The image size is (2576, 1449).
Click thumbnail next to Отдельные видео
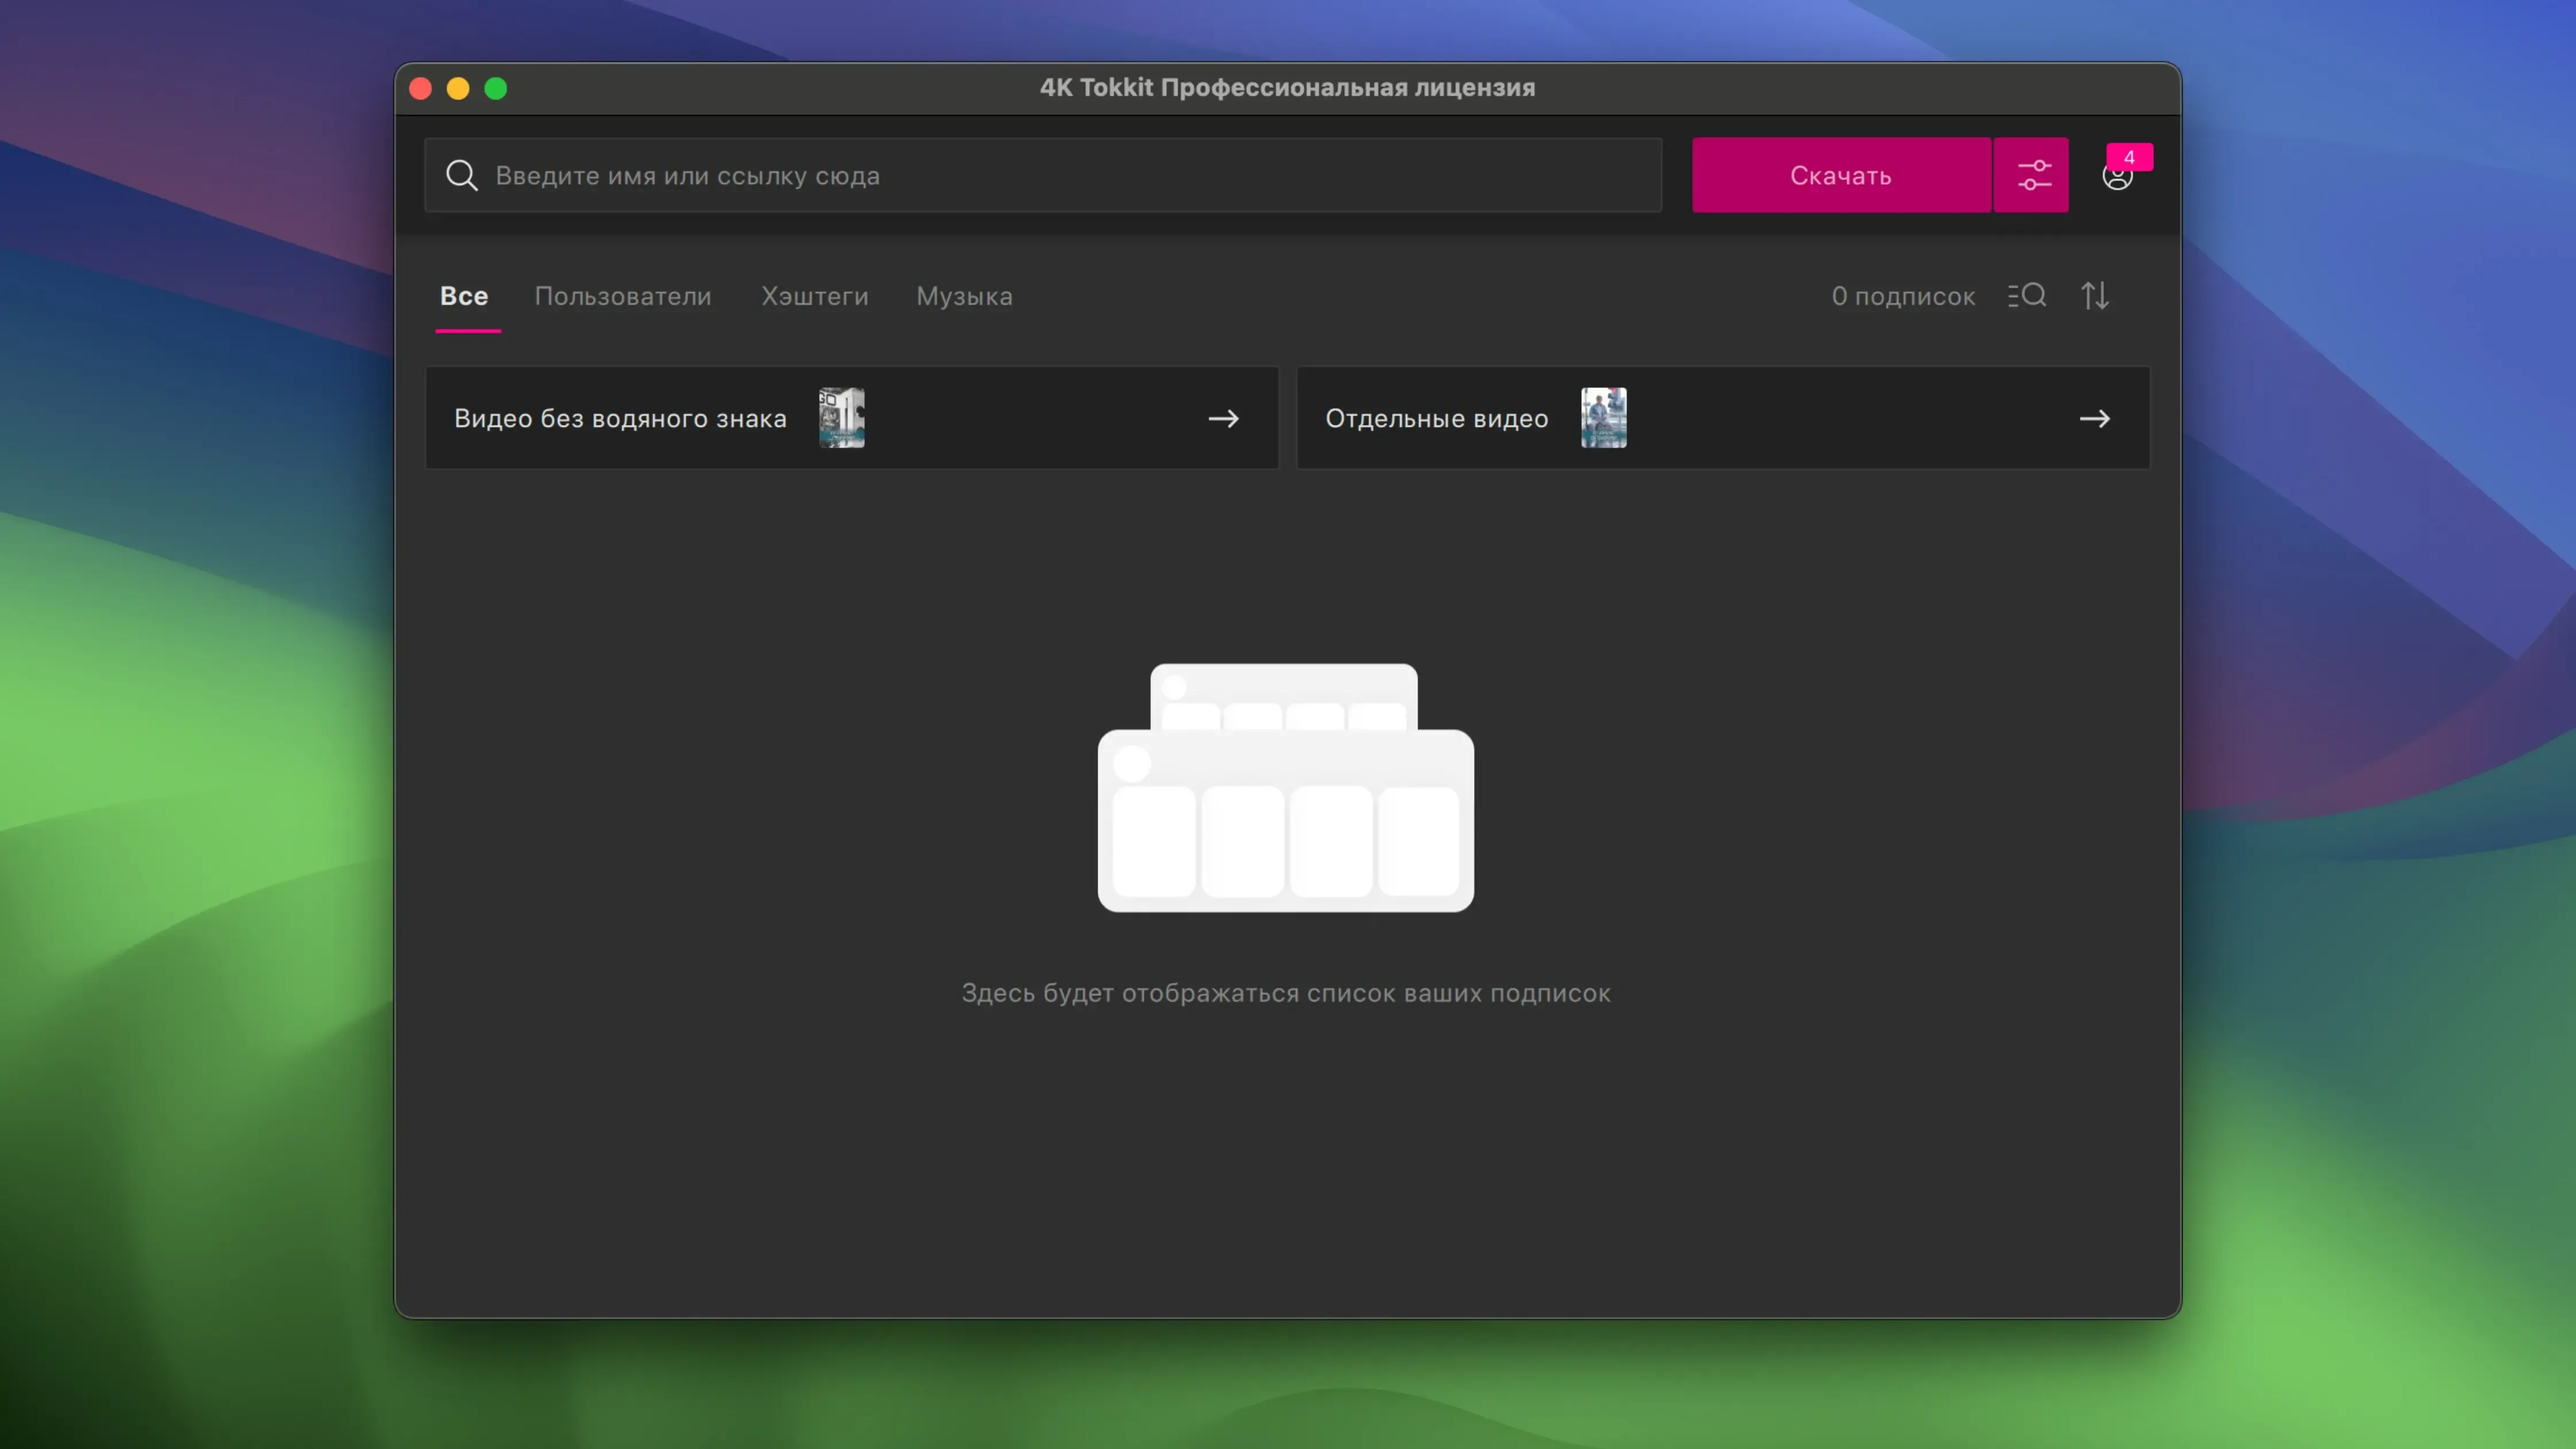(x=1603, y=418)
